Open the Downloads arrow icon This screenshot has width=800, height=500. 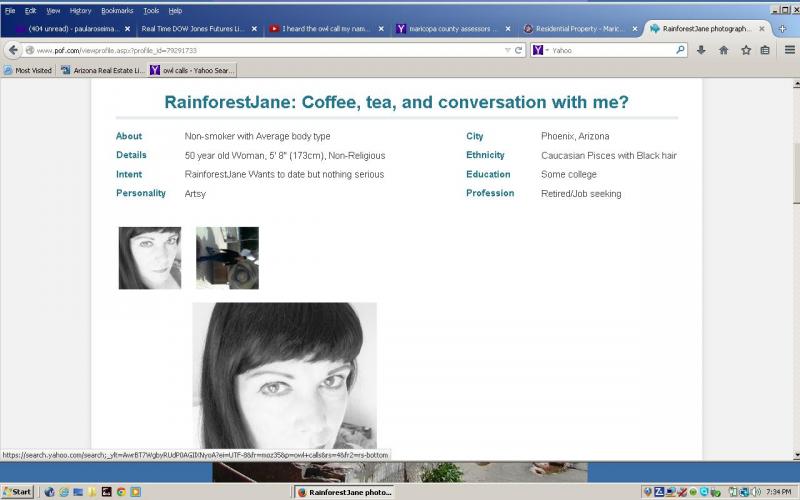701,50
